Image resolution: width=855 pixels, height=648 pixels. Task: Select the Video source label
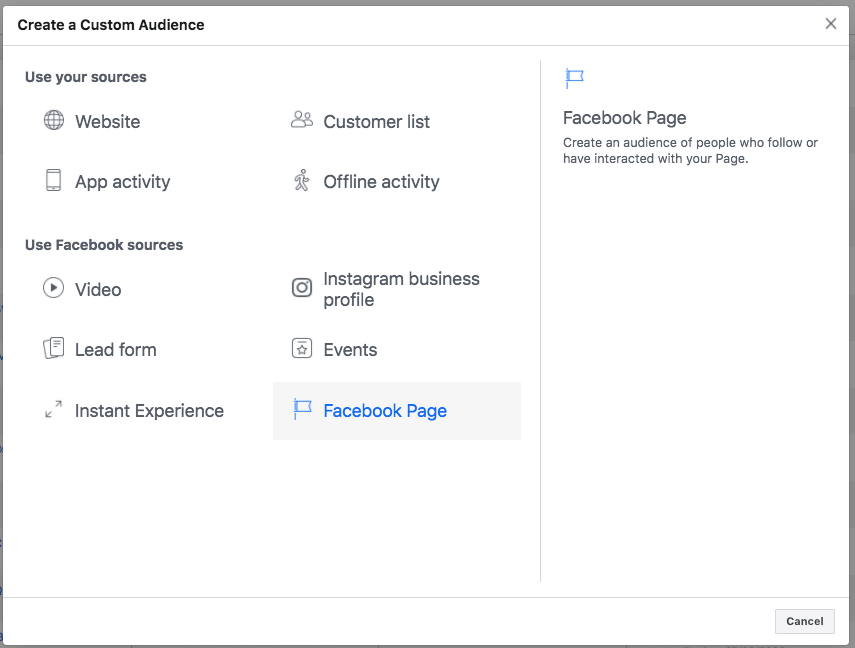pyautogui.click(x=98, y=290)
